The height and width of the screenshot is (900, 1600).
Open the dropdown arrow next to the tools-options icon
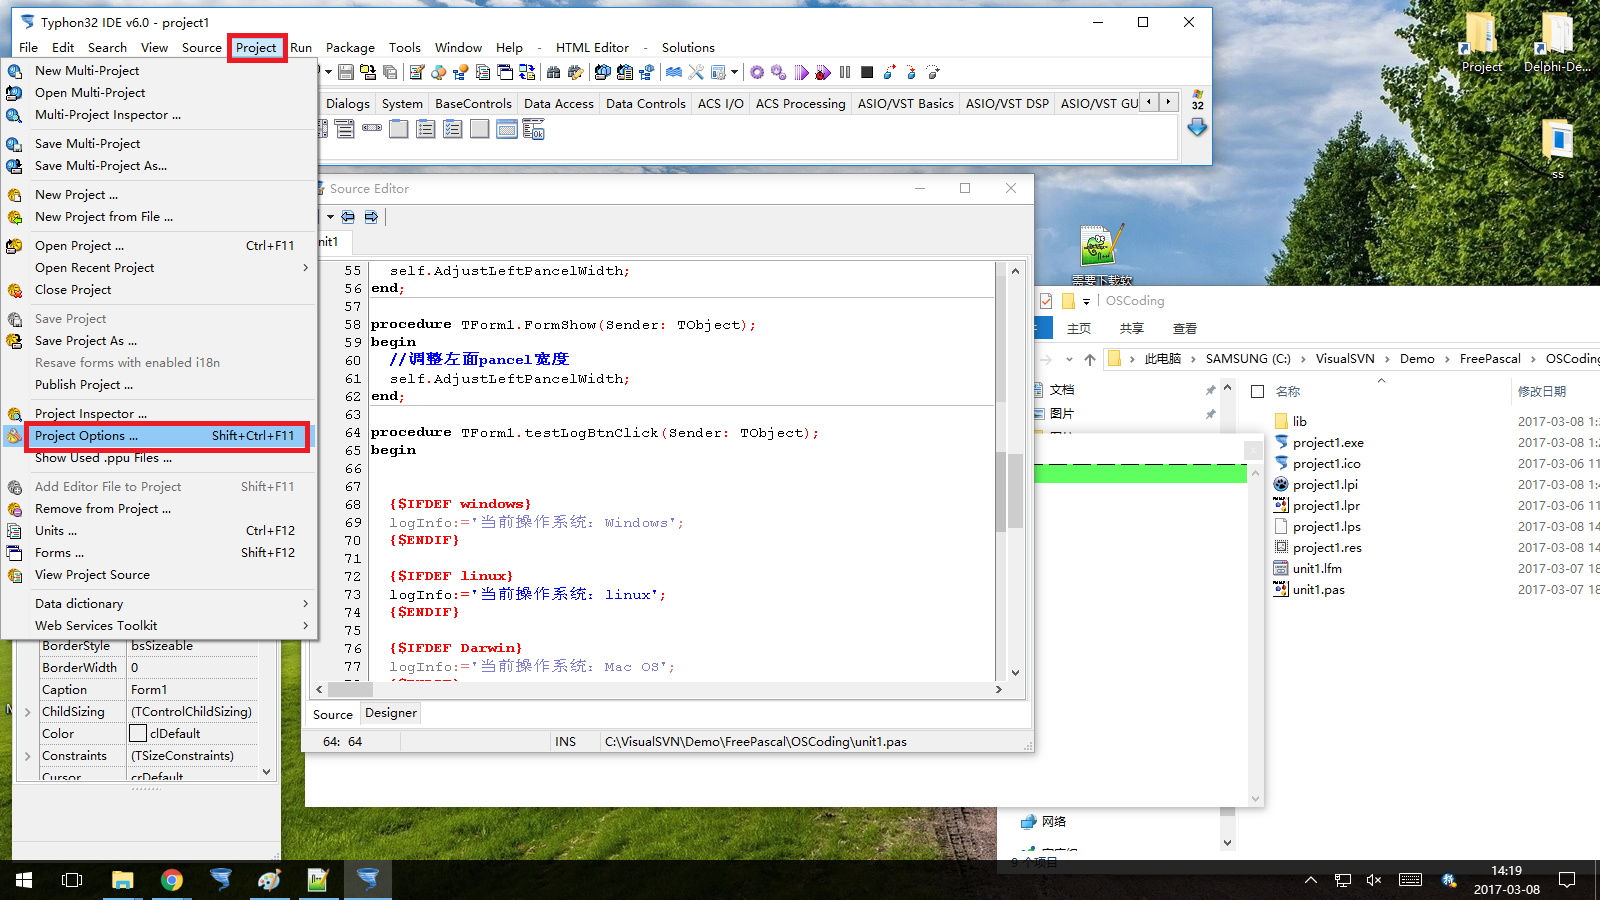(x=734, y=72)
